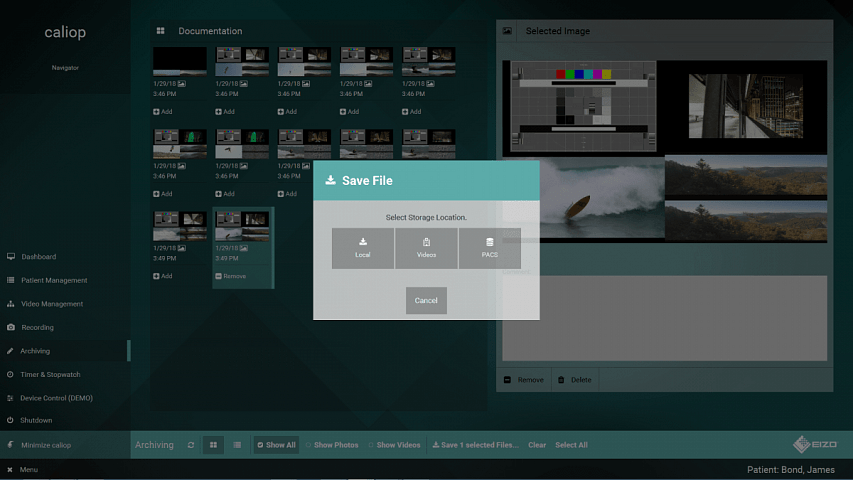Viewport: 853px width, 480px height.
Task: Open Timer & Stopwatch
Action: (x=50, y=374)
